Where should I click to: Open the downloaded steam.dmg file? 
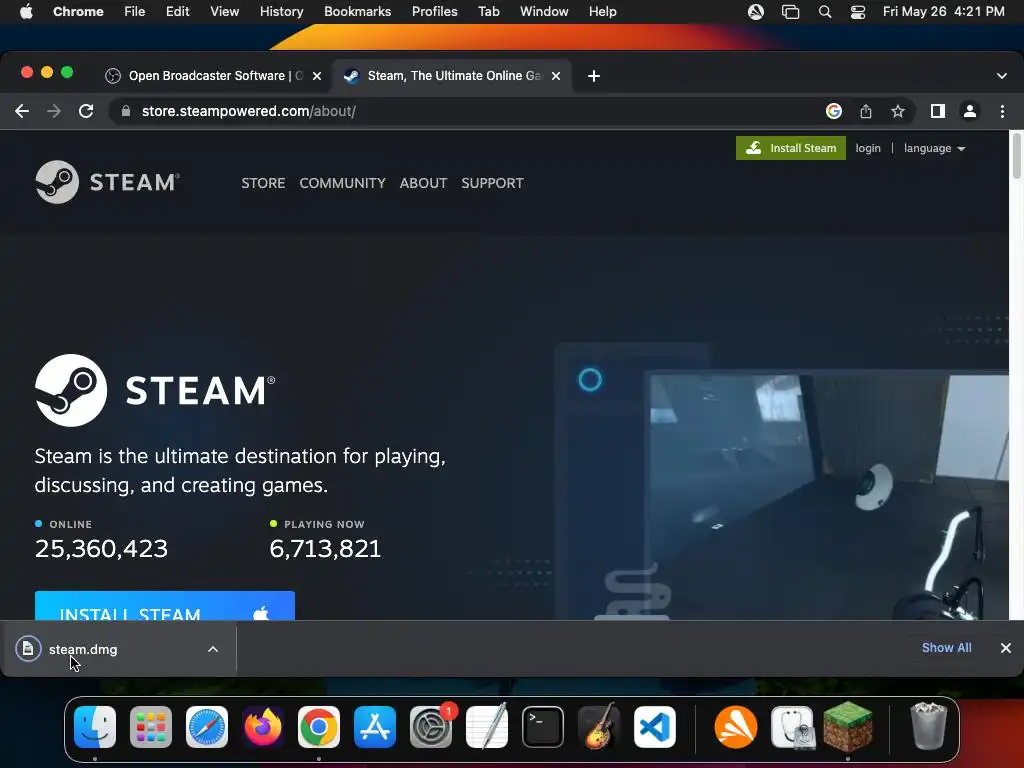point(83,649)
